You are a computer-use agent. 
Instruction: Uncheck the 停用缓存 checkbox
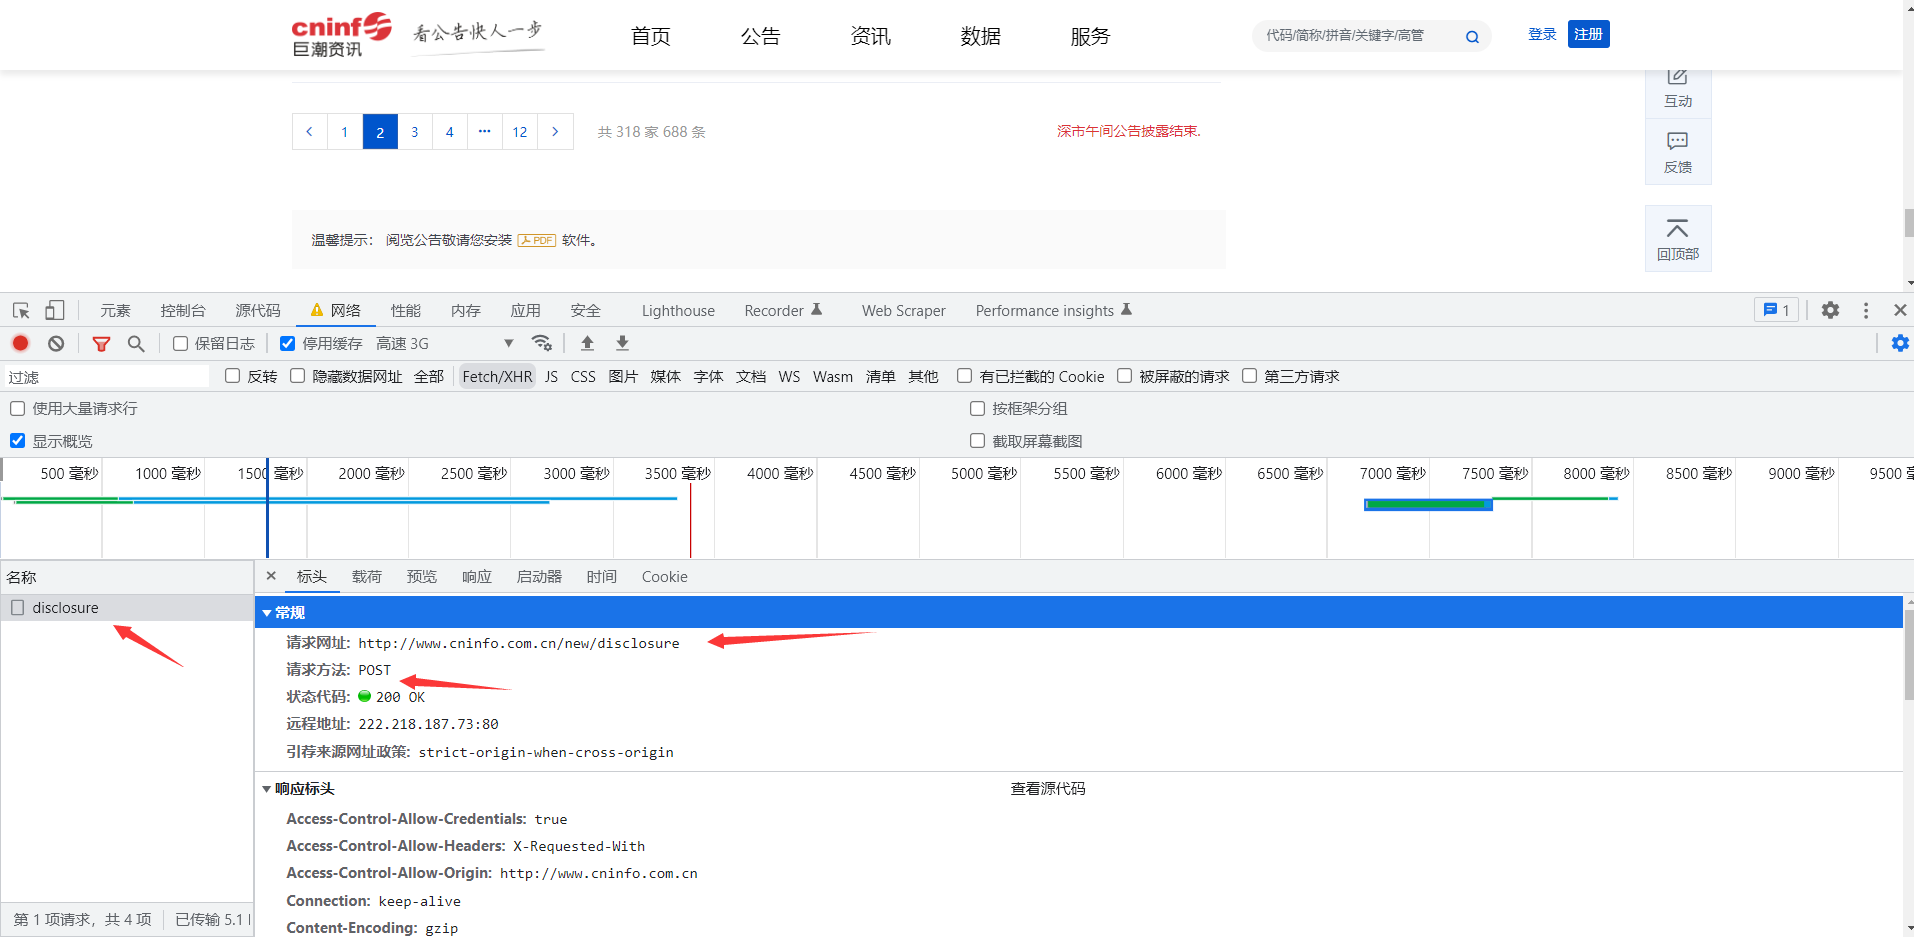[287, 343]
